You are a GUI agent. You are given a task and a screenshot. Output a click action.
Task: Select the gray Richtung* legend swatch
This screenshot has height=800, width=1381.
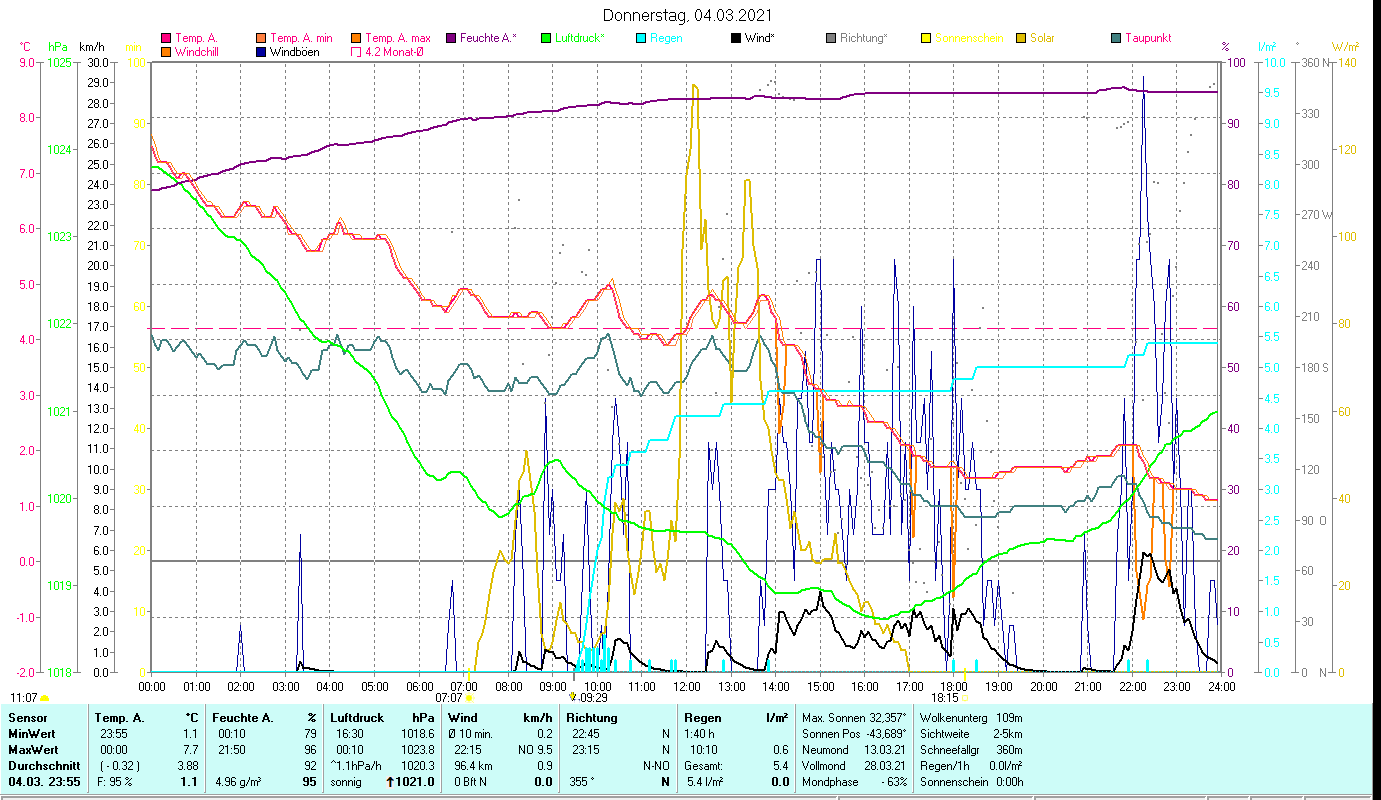(832, 38)
